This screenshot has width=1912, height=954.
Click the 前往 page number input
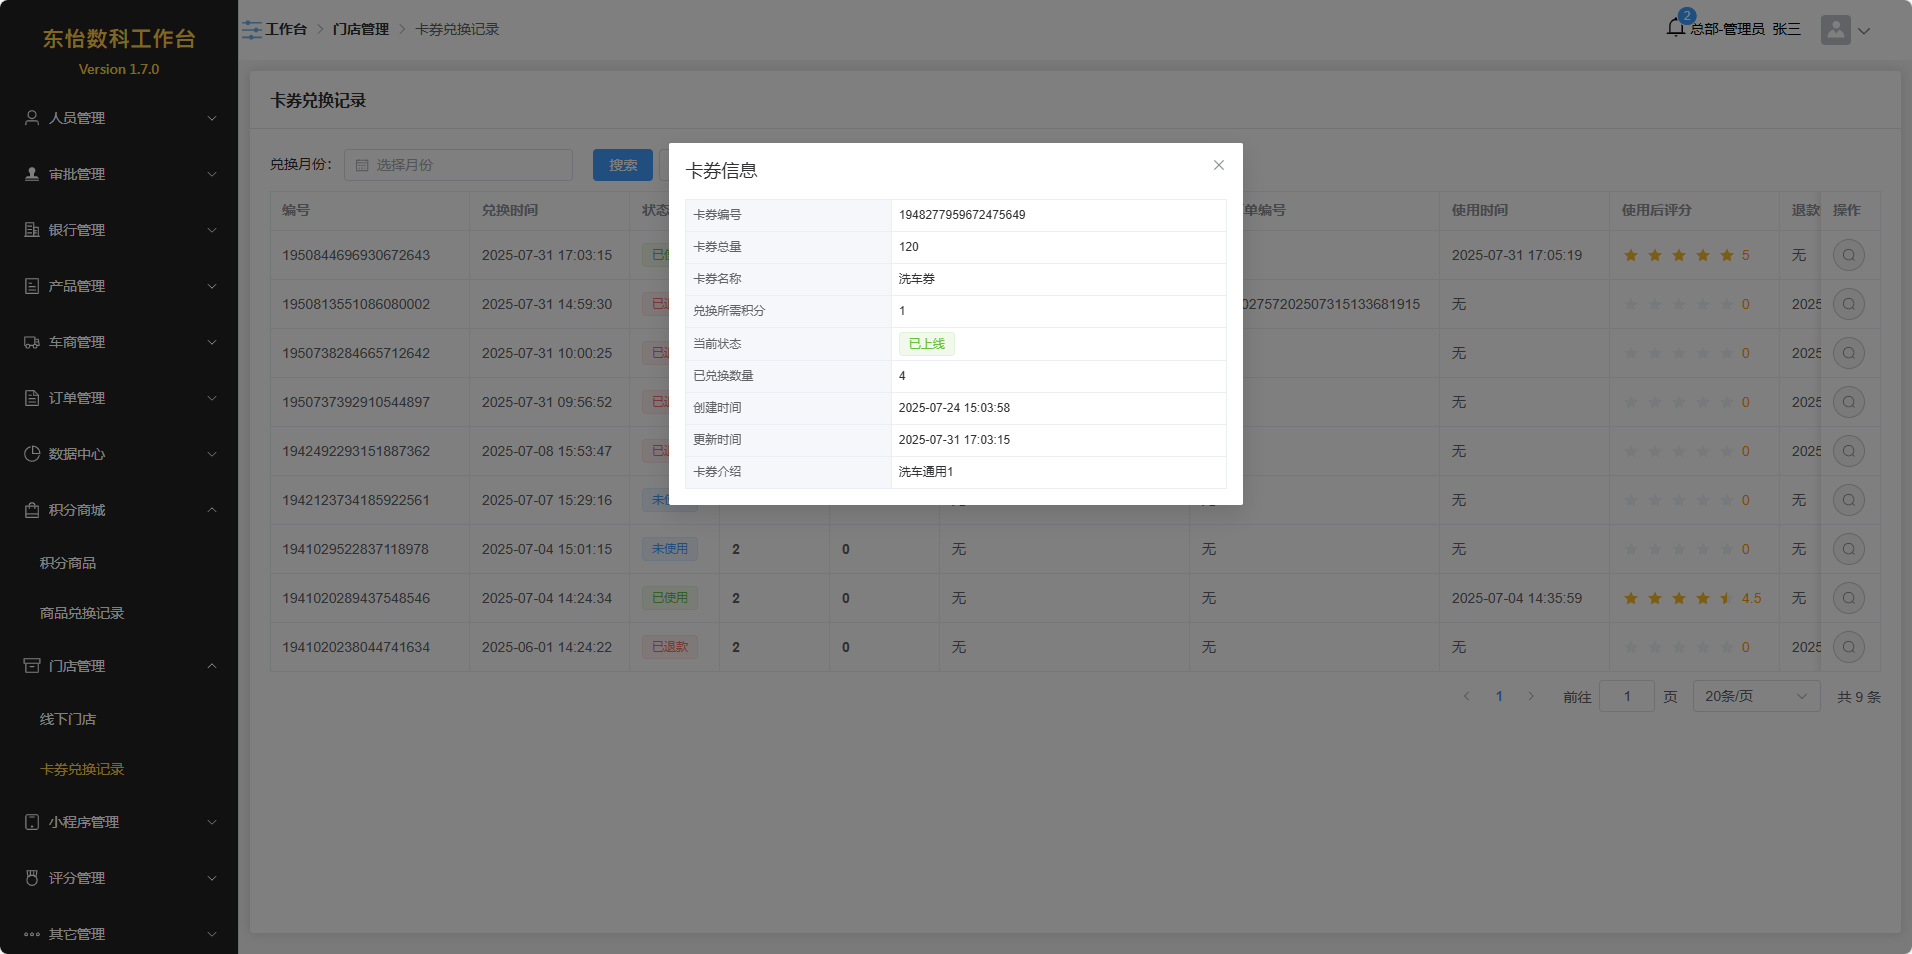point(1626,697)
